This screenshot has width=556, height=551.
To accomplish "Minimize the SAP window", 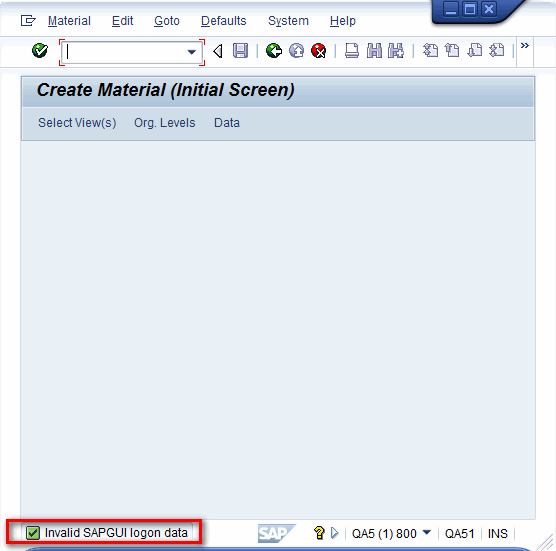I will click(450, 9).
